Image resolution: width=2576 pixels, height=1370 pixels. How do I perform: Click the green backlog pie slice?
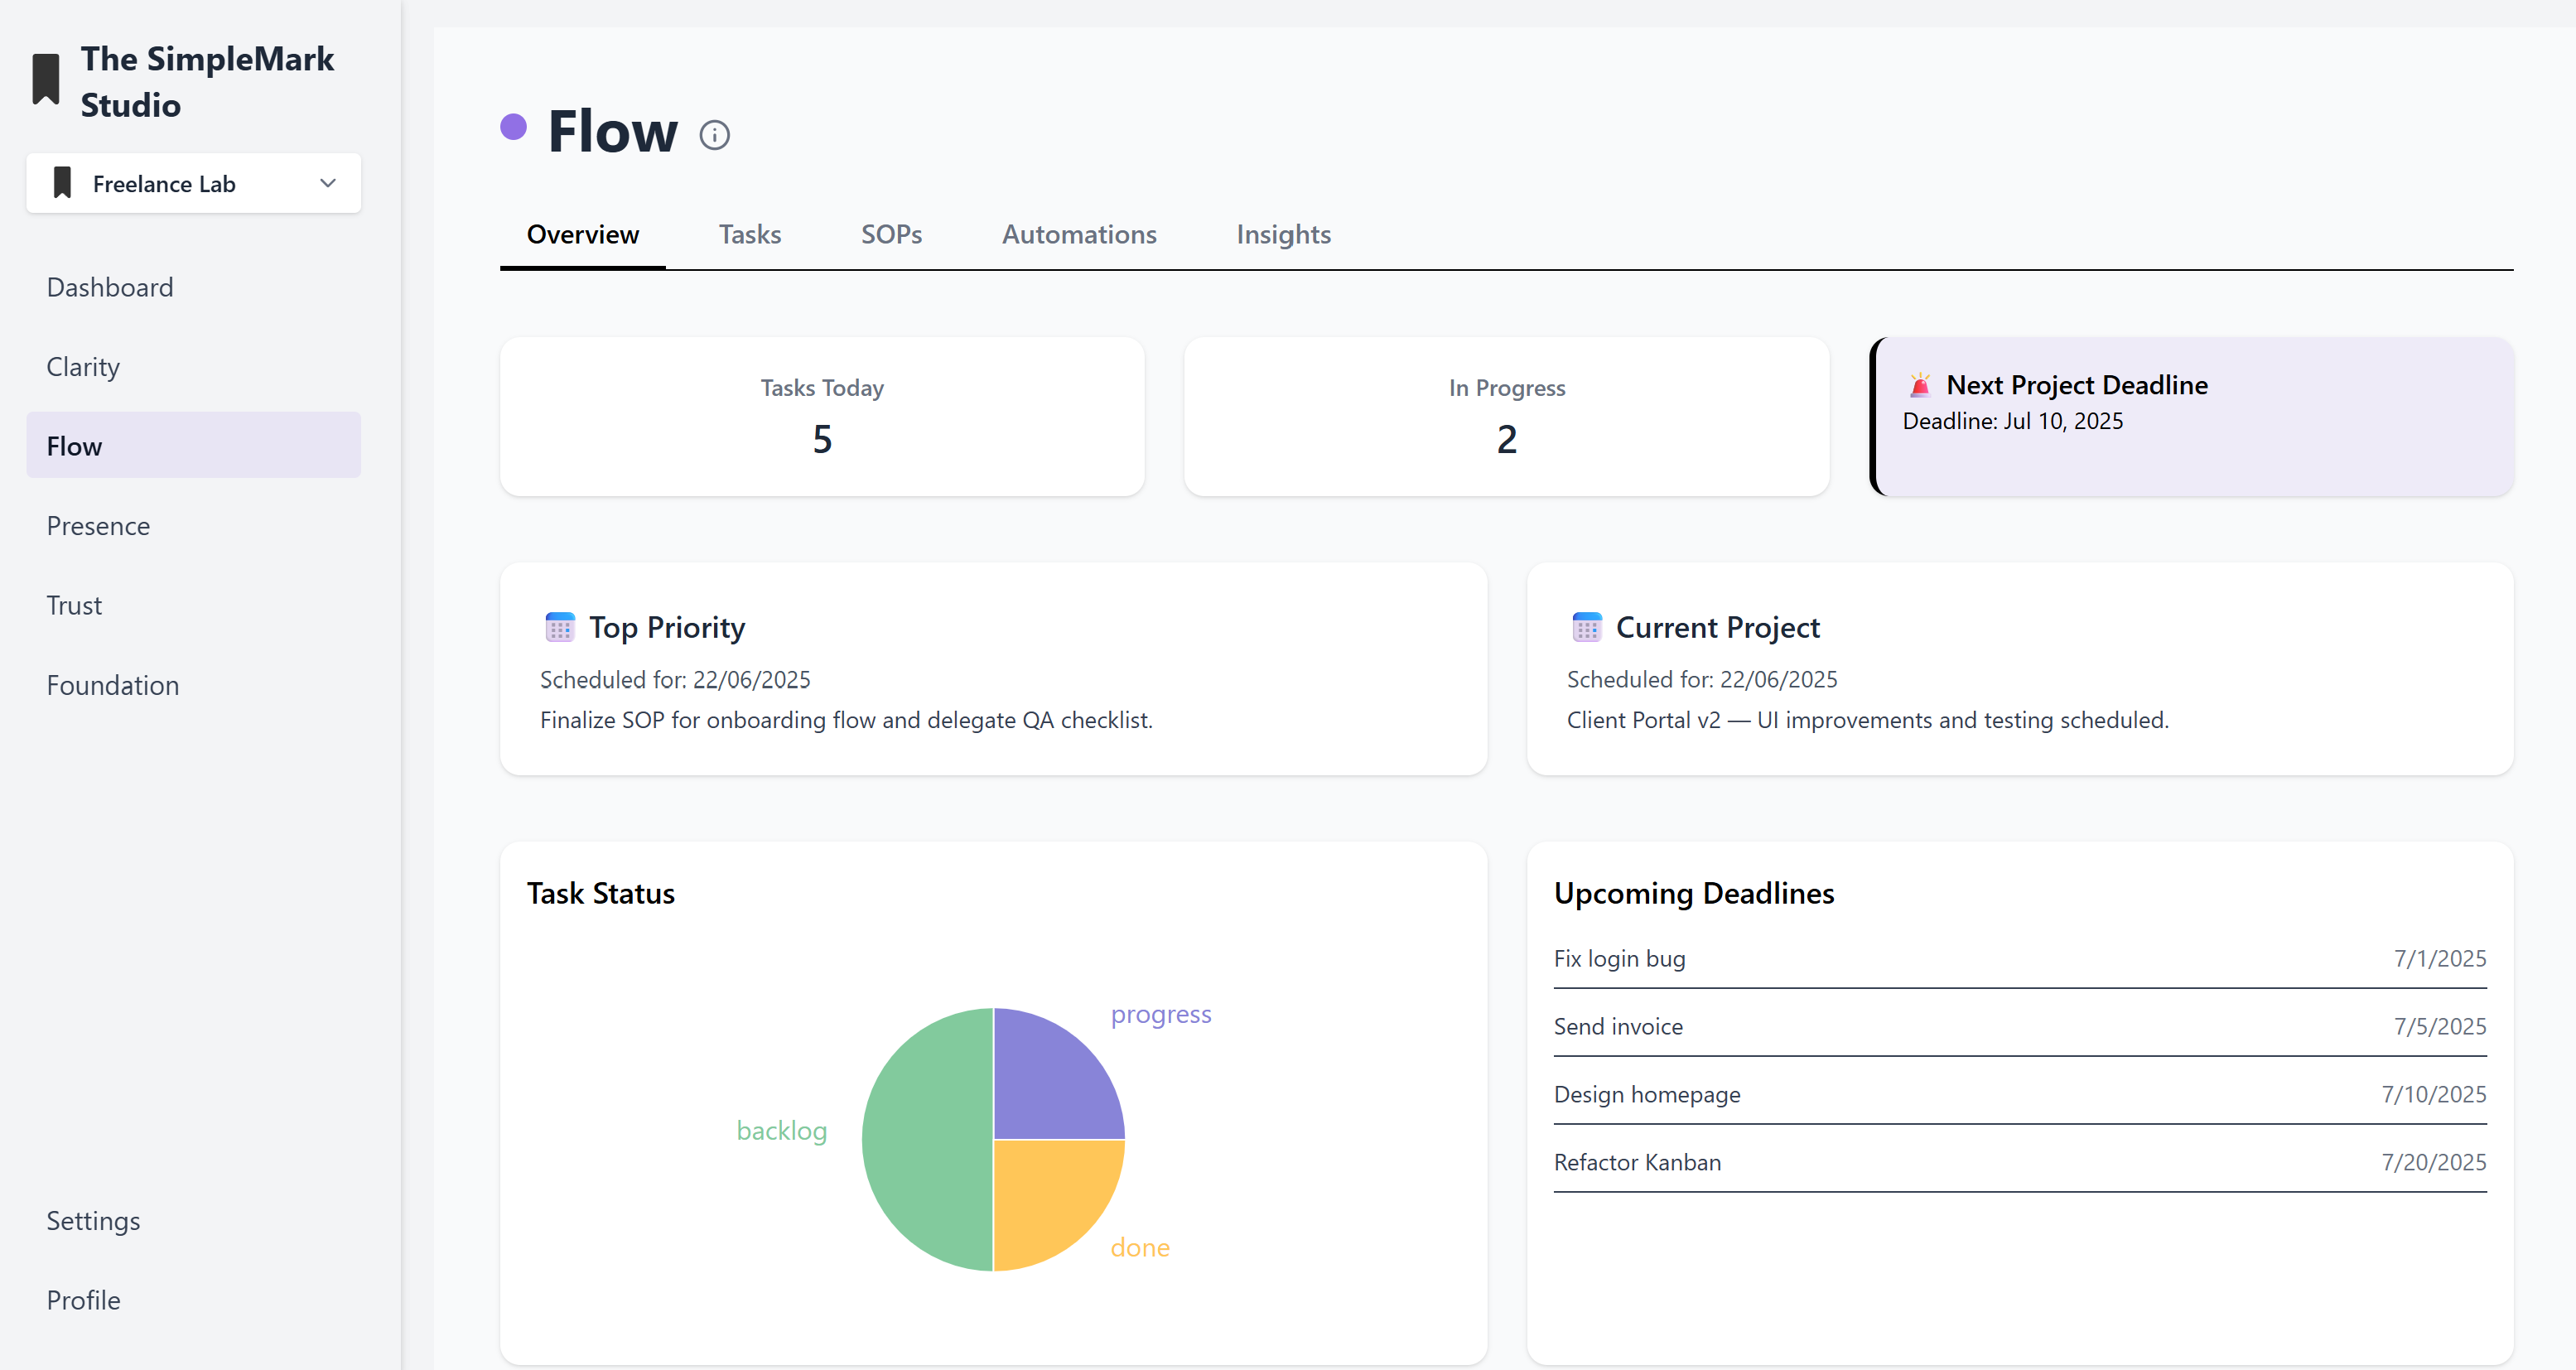click(x=925, y=1140)
